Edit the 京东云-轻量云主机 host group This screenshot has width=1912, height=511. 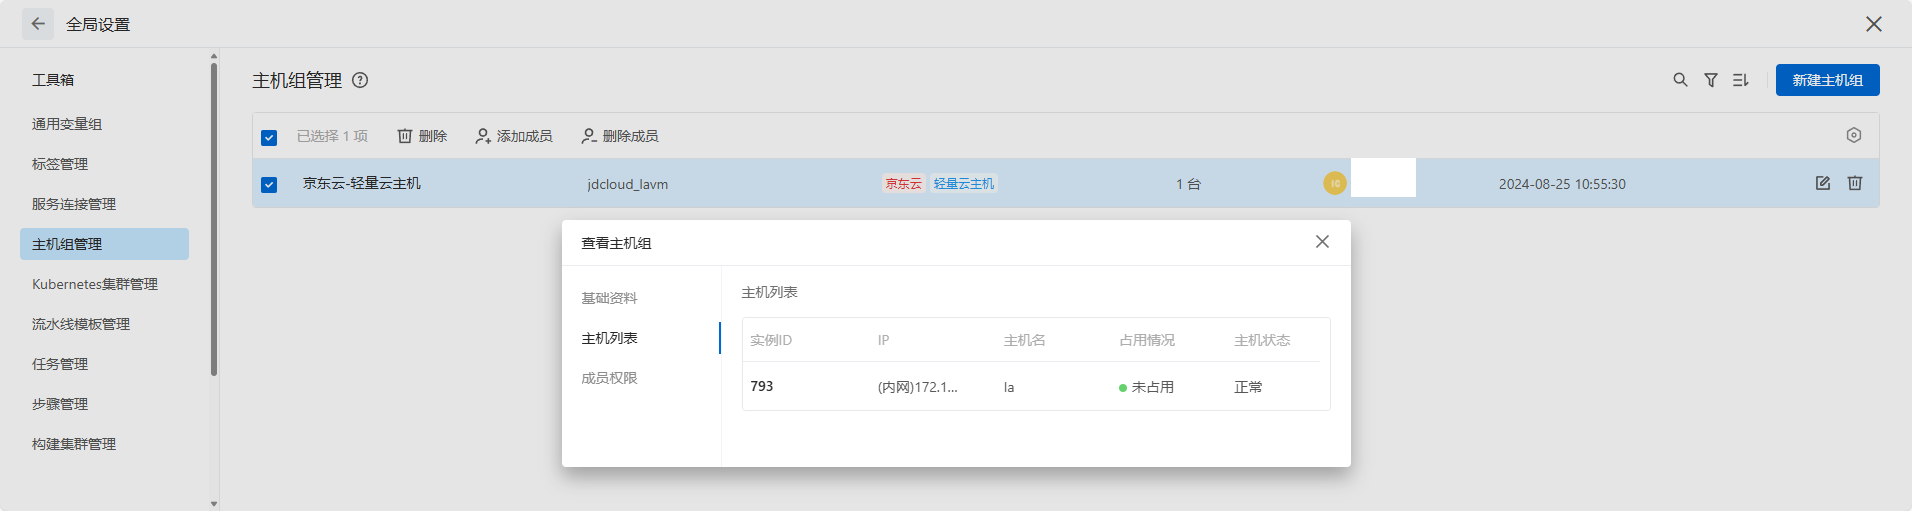pyautogui.click(x=1823, y=183)
